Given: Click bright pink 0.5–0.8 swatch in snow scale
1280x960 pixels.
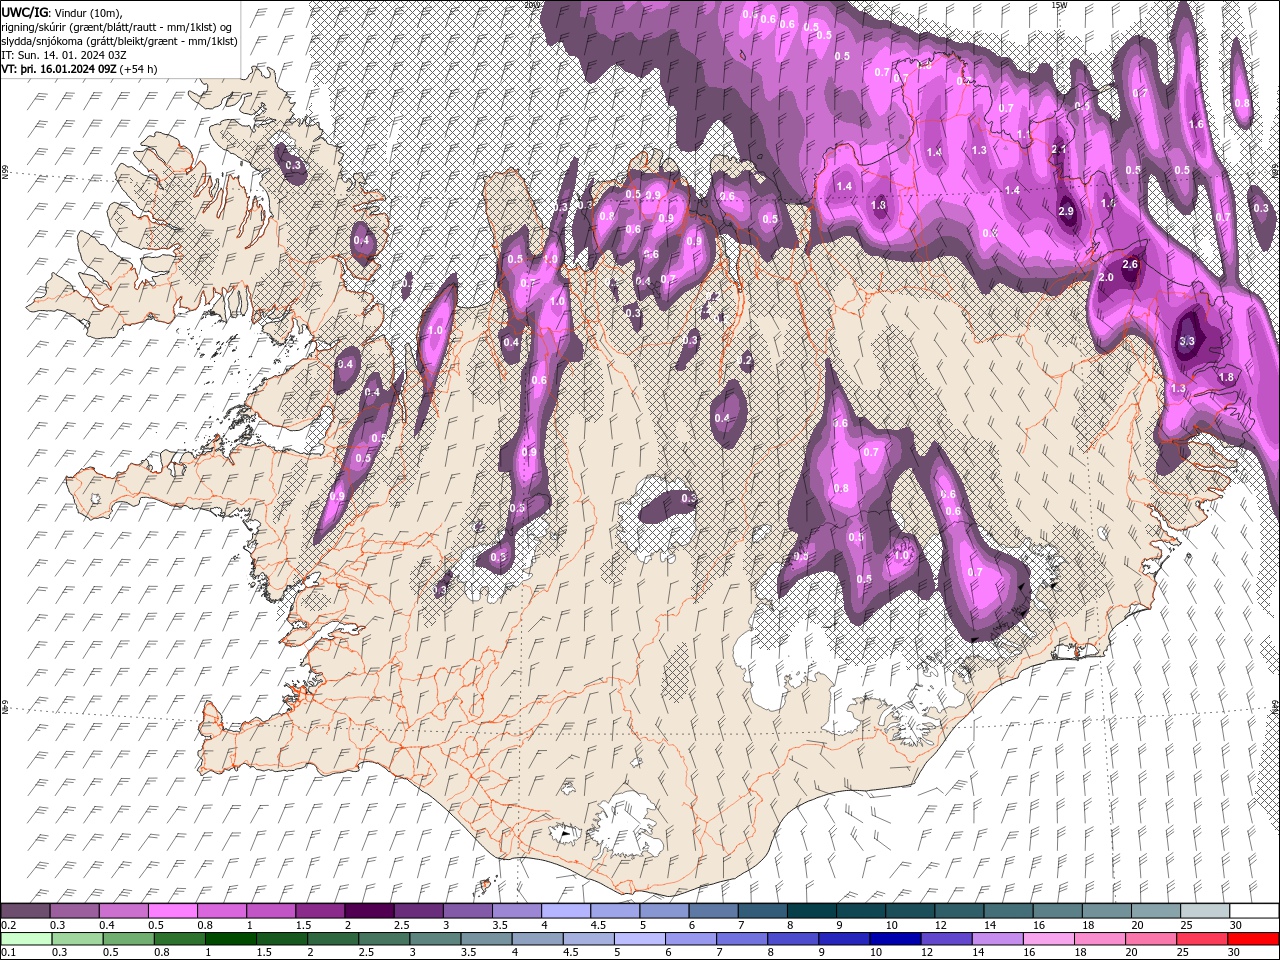Looking at the screenshot, I should pyautogui.click(x=172, y=911).
